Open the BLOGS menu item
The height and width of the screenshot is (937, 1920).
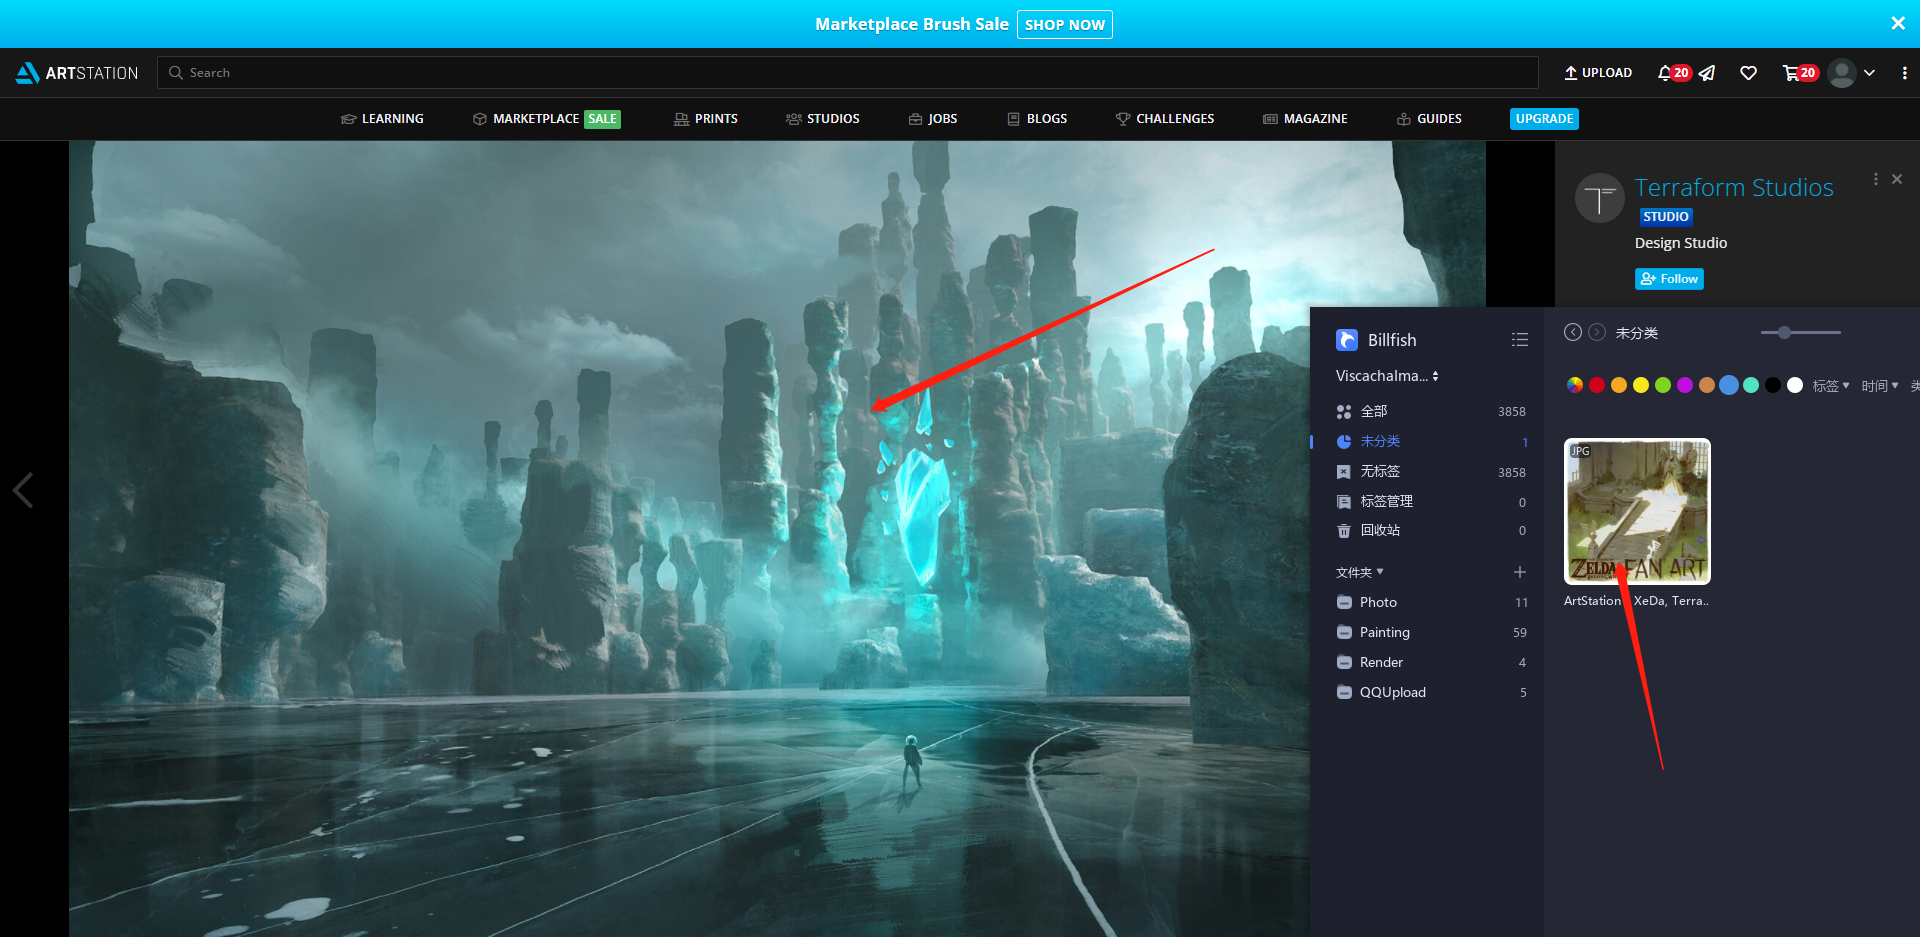tap(1037, 118)
